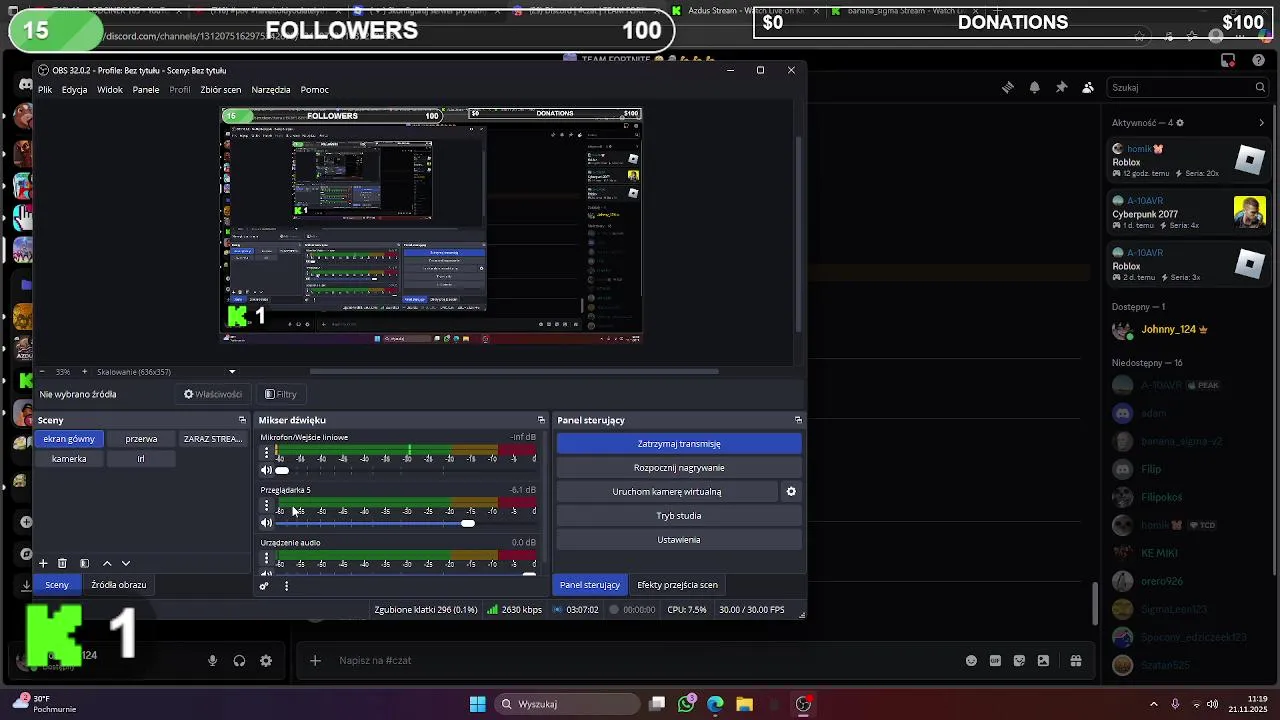This screenshot has height=720, width=1280.
Task: Click Uruchom kamerę wirtualną button
Action: (666, 491)
